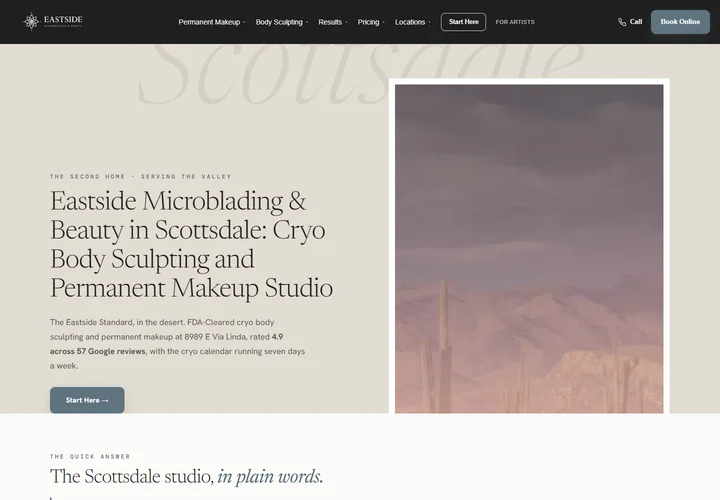Open the Results dropdown menu
This screenshot has width=720, height=500.
332,22
